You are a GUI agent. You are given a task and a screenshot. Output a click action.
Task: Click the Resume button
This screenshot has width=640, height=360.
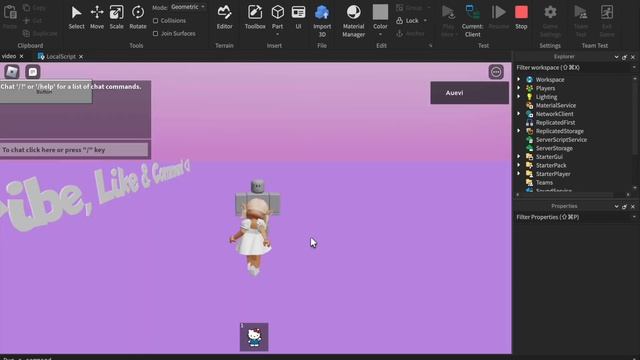pyautogui.click(x=498, y=17)
